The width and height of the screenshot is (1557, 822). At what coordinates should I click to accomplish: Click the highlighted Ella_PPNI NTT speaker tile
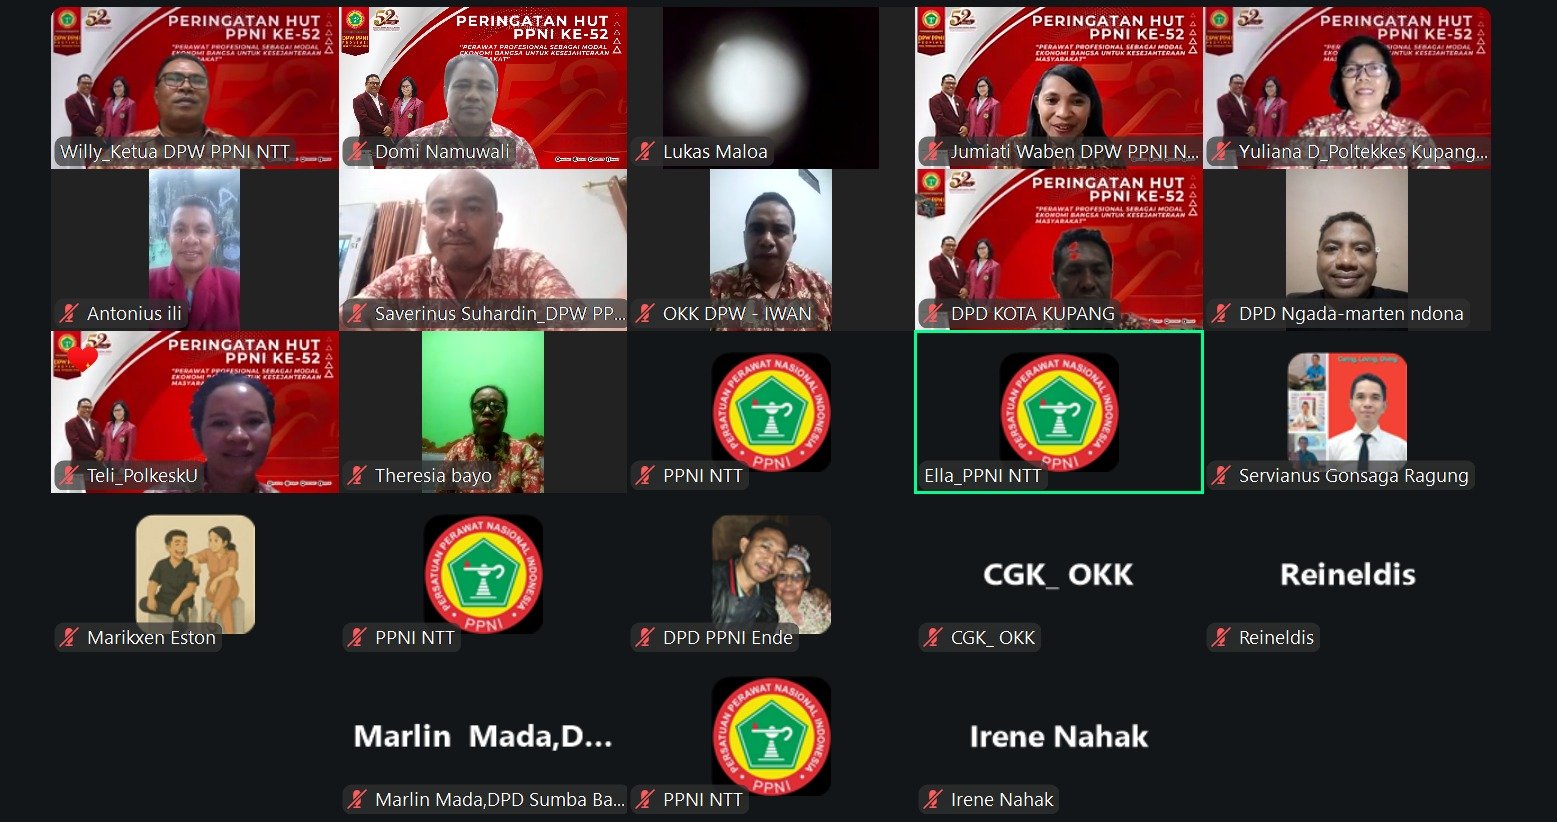[1059, 412]
